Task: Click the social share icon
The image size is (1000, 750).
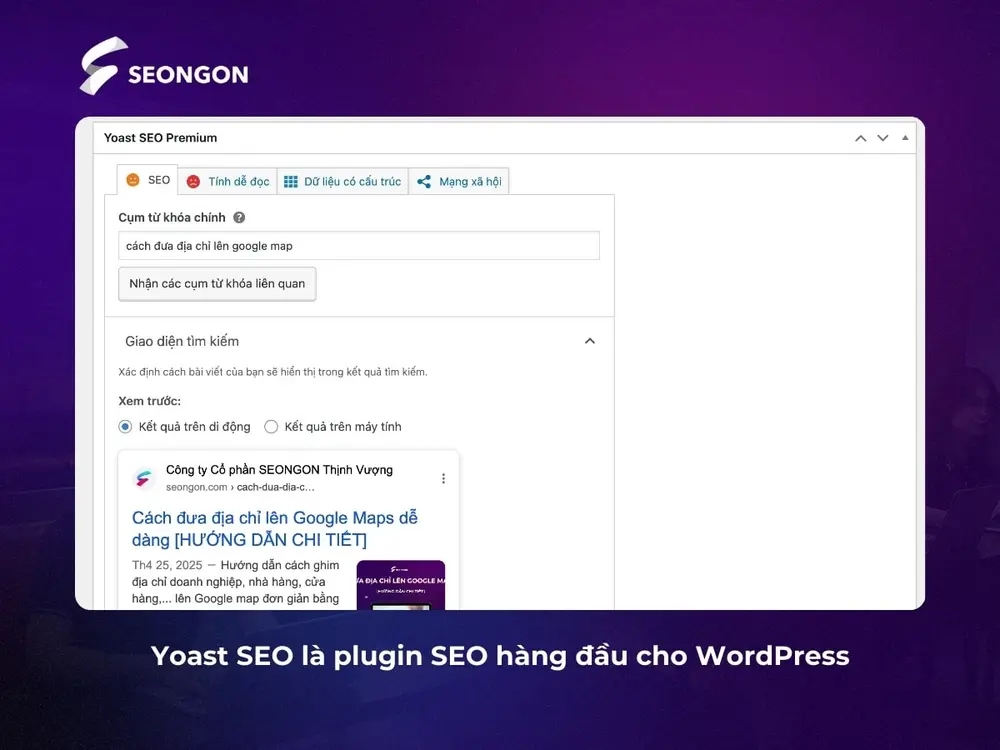Action: (x=424, y=182)
